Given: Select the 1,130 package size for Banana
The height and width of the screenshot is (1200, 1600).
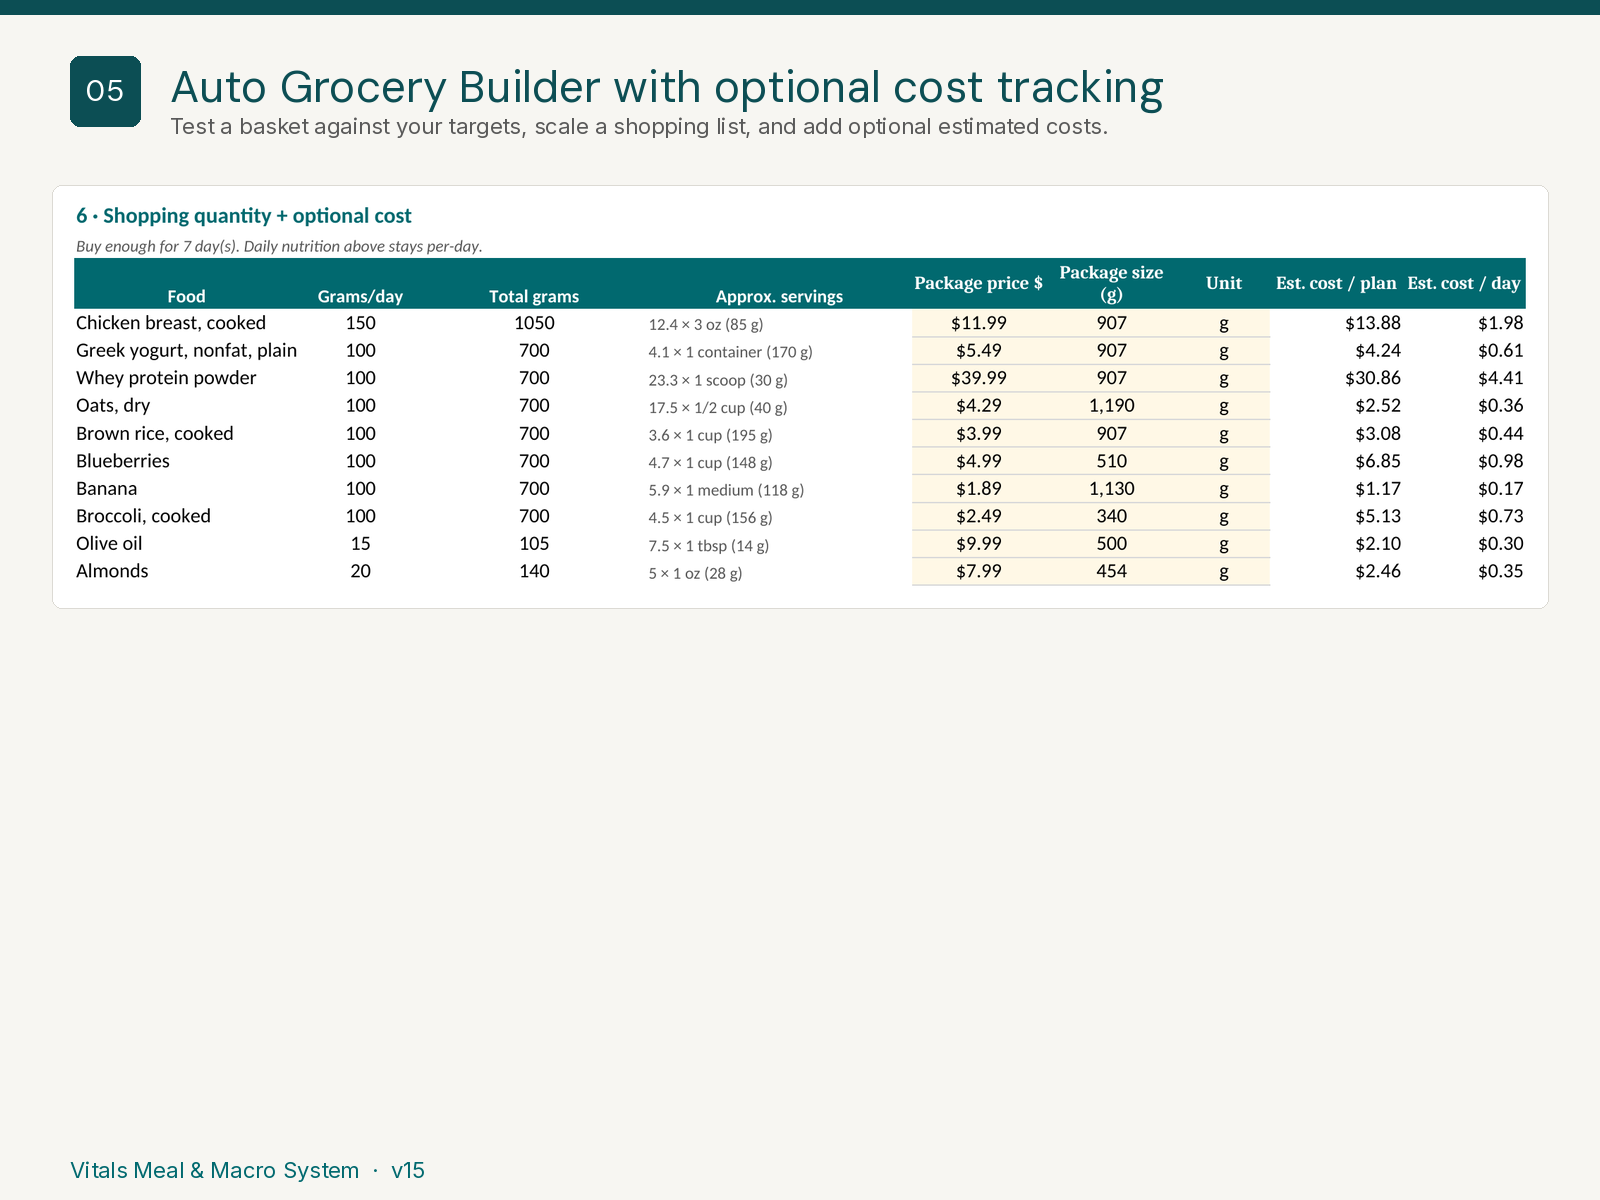Looking at the screenshot, I should [1112, 489].
